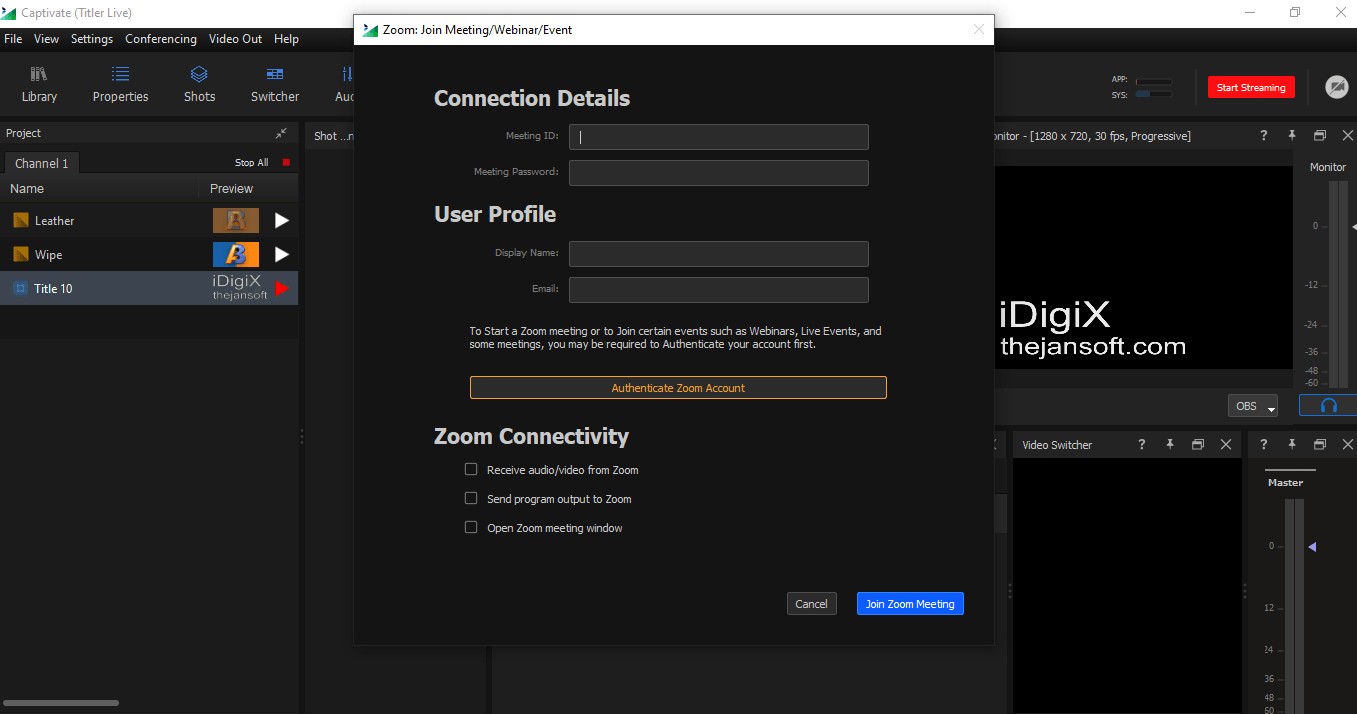
Task: Click the Preview column header
Action: [x=231, y=189]
